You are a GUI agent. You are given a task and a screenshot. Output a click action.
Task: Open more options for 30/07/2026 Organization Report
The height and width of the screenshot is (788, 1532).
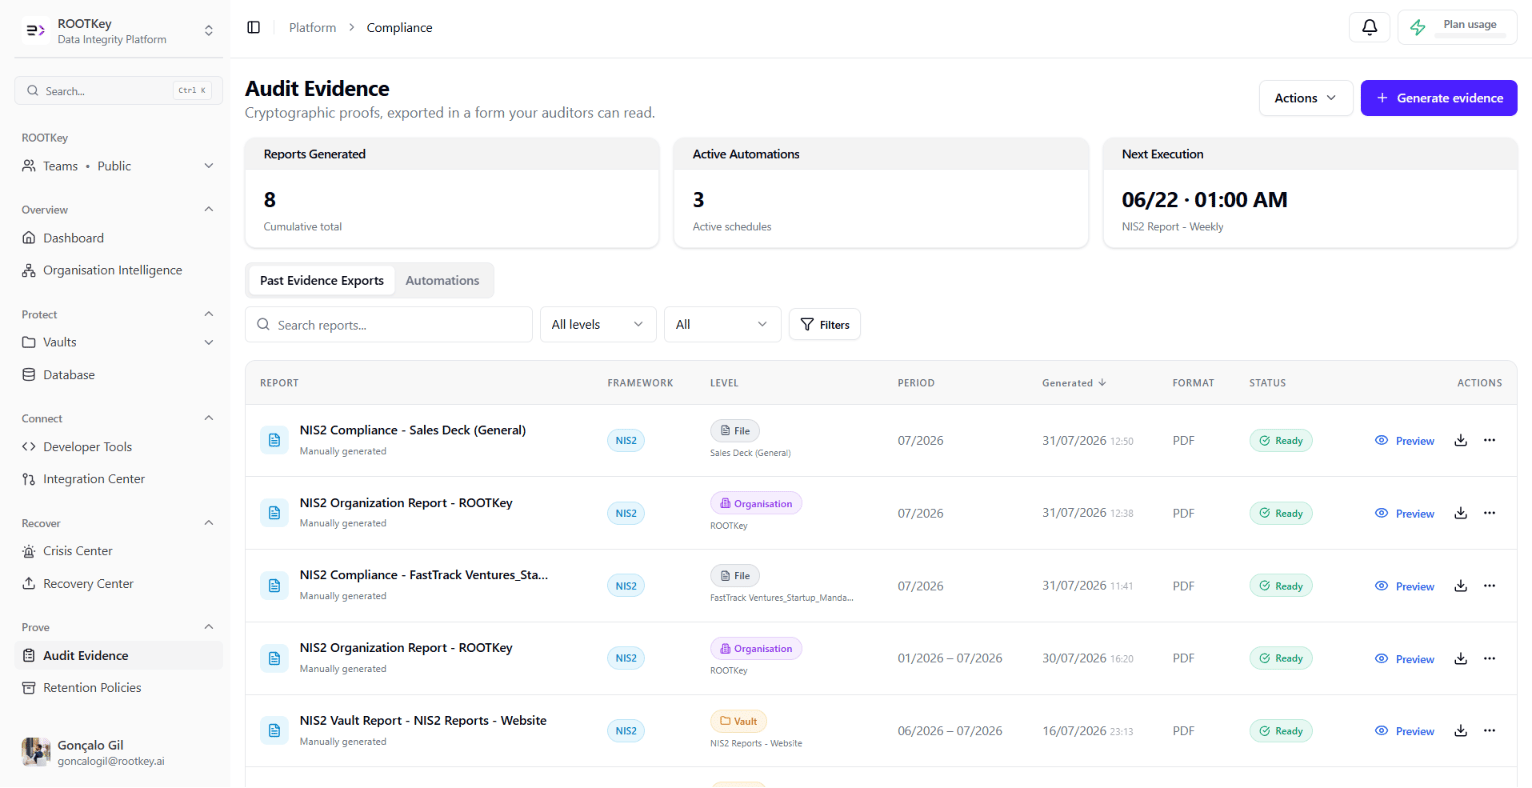click(1490, 659)
